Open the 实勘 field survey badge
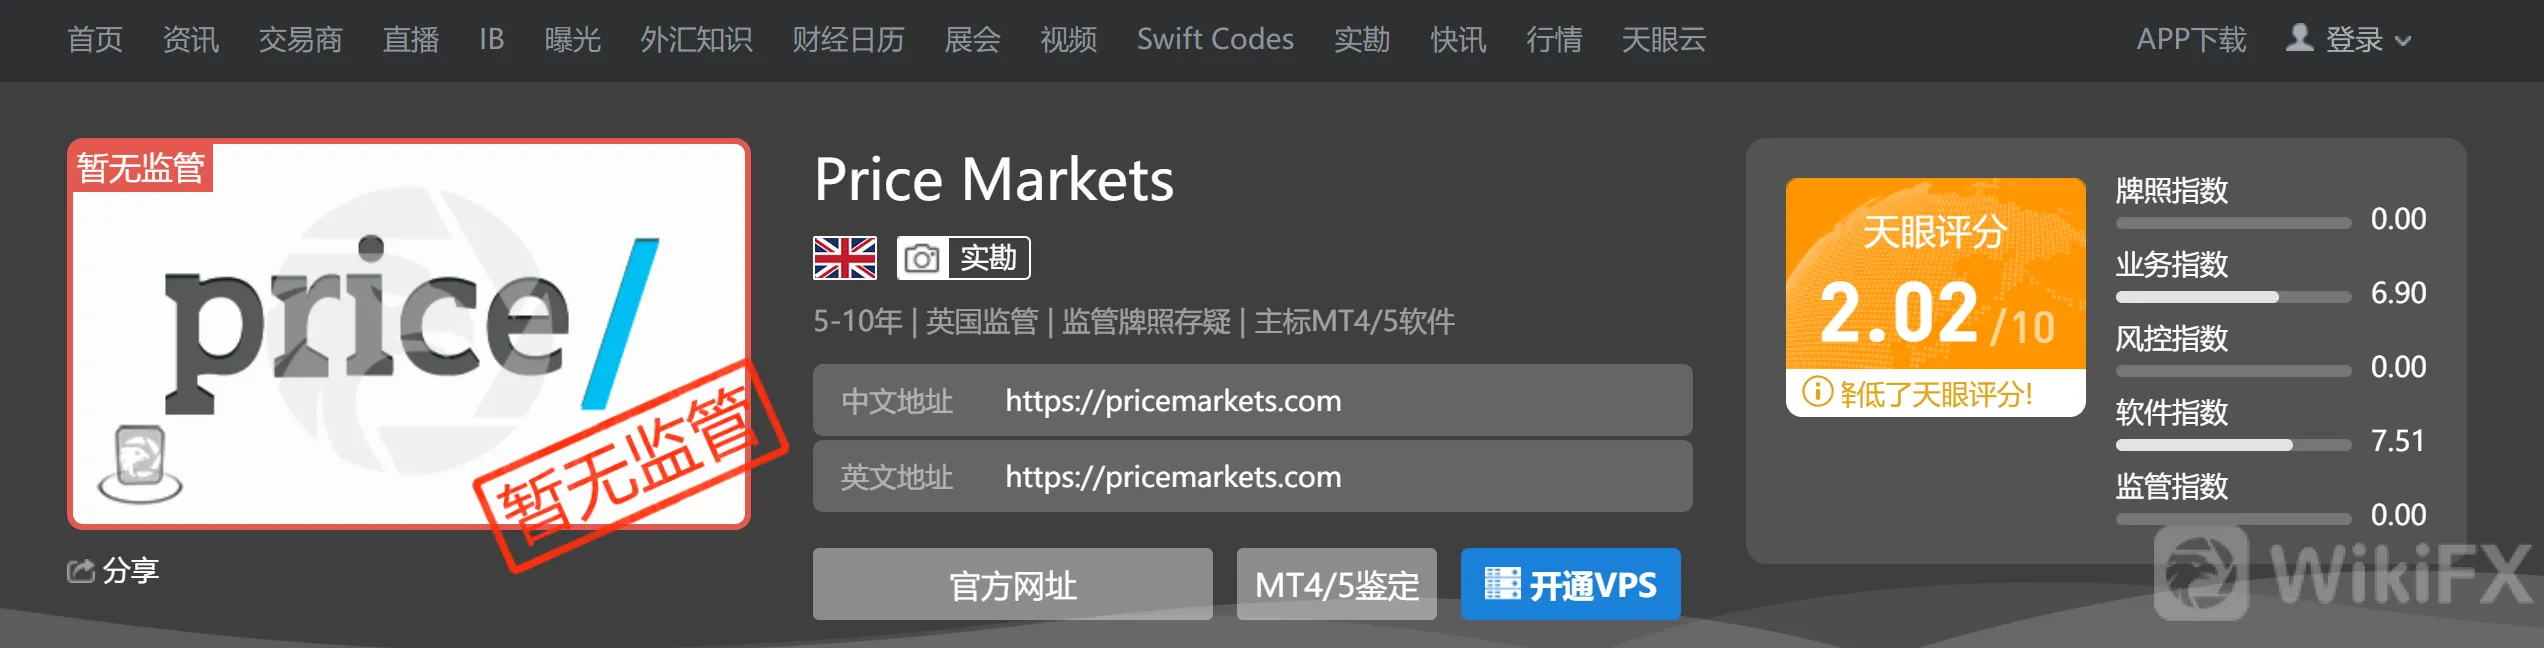Screen dimensions: 2544x648 tap(964, 258)
